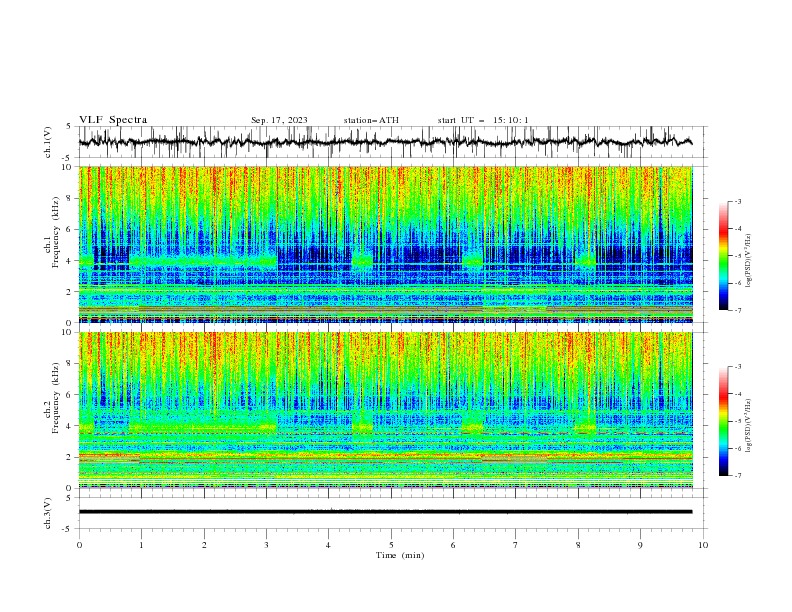This screenshot has width=792, height=612.
Task: Click the 'station=ATH' header label
Action: point(371,120)
